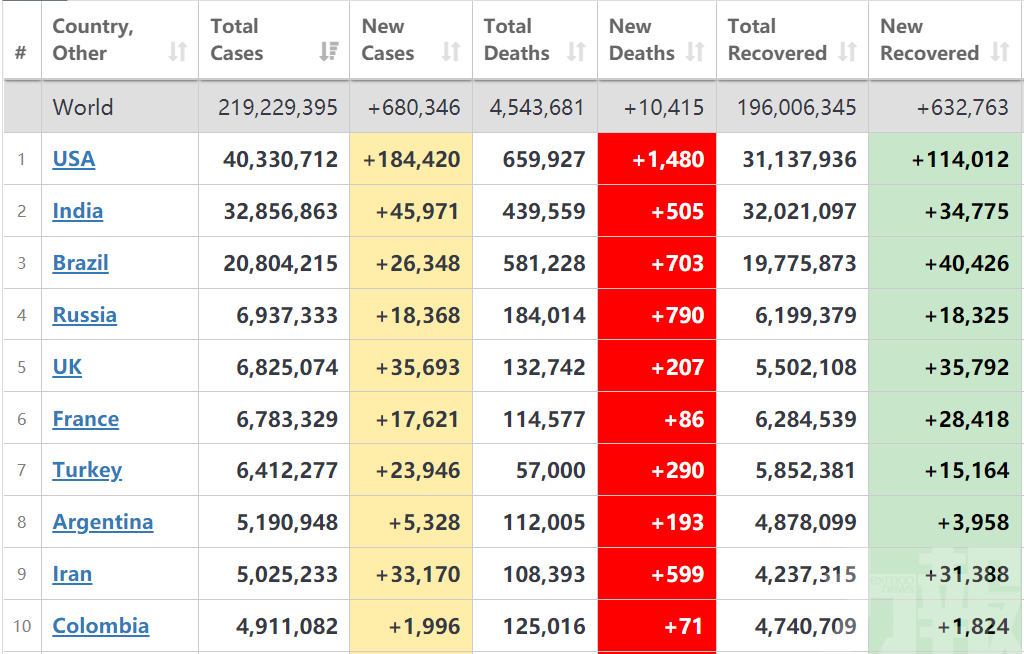Open the USA country link
The width and height of the screenshot is (1024, 654).
(74, 159)
